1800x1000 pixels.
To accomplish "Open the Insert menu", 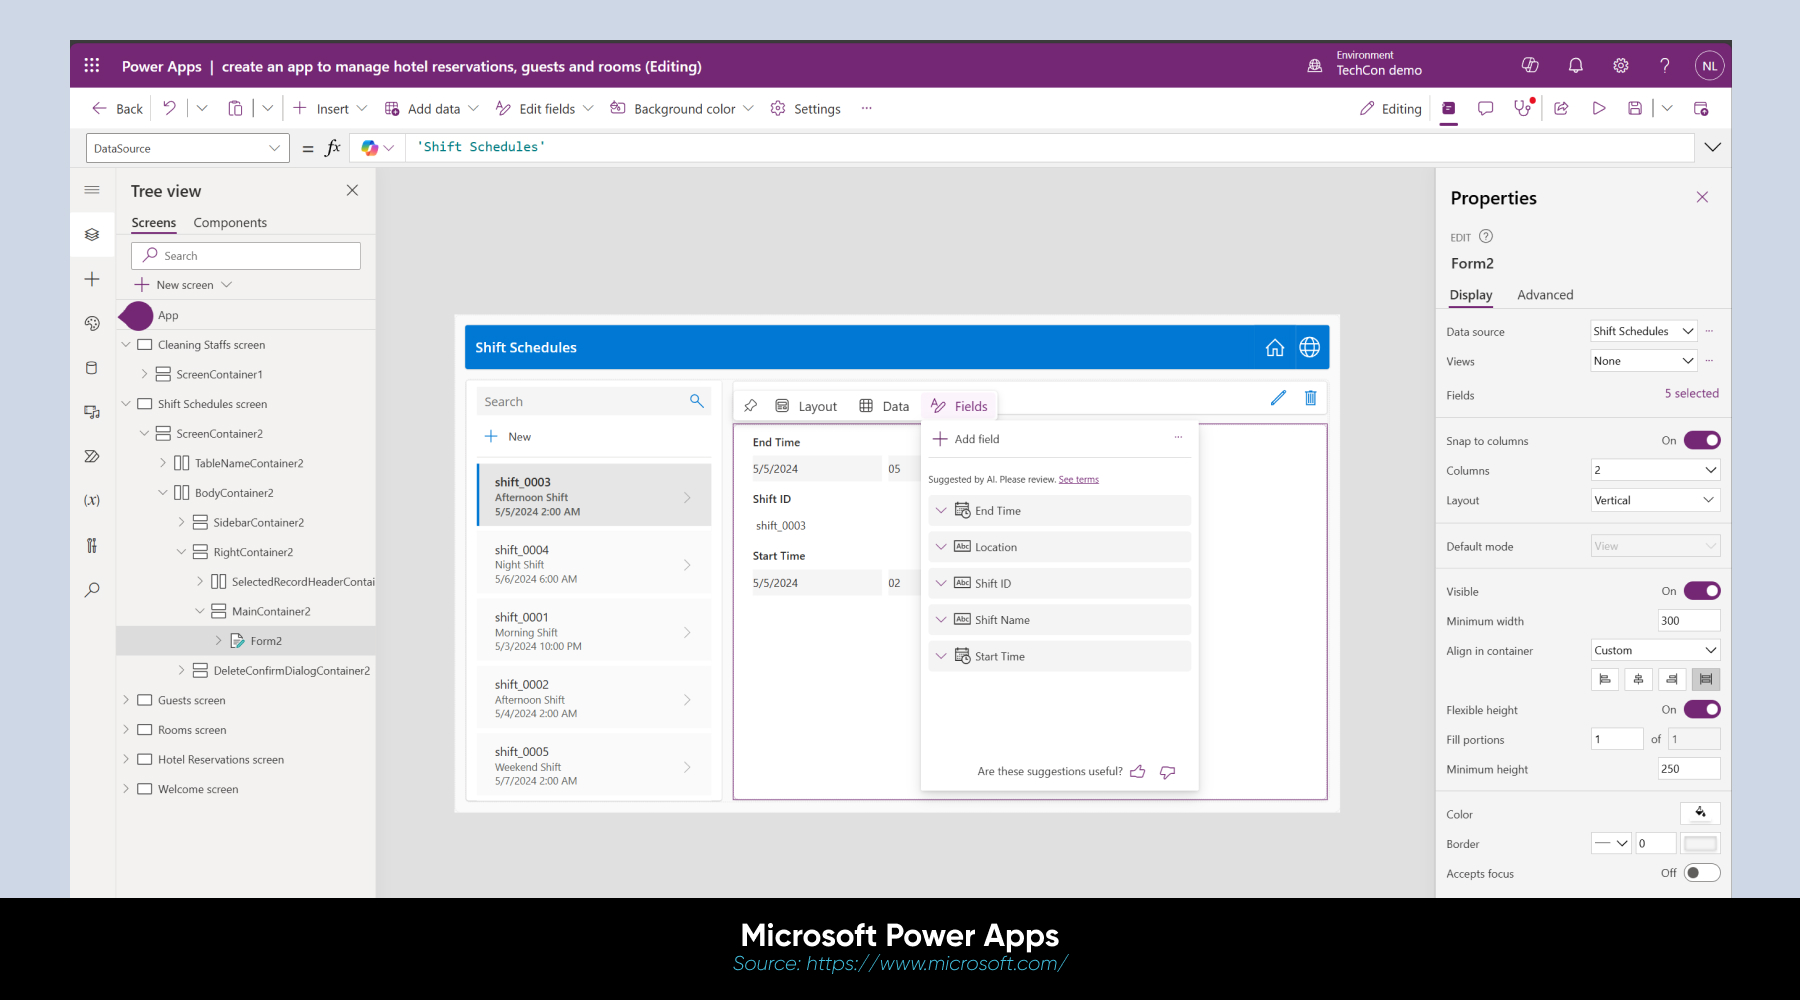I will (x=330, y=109).
